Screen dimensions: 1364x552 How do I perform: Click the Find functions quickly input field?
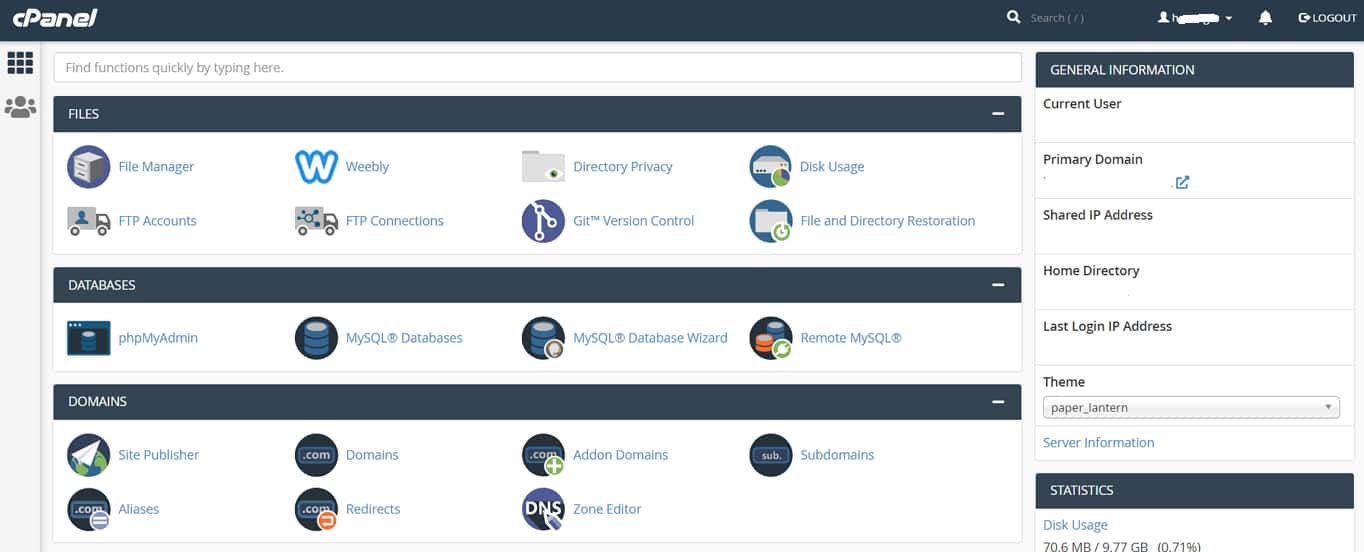coord(537,68)
